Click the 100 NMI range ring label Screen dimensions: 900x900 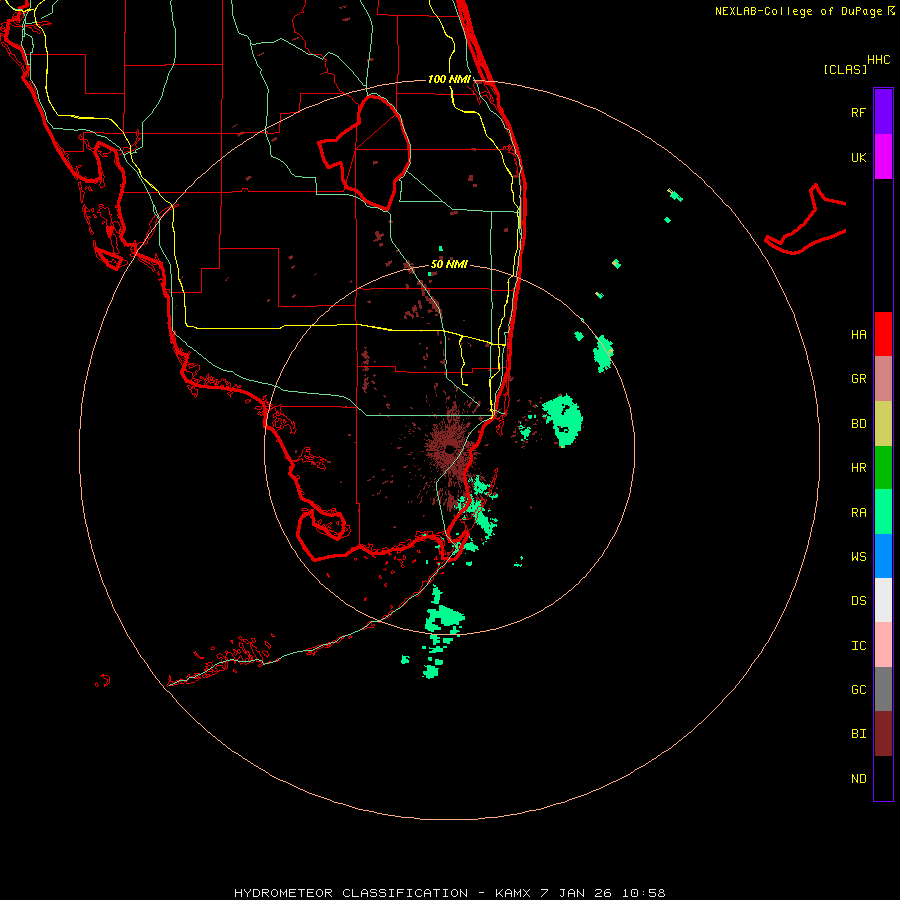tap(449, 79)
